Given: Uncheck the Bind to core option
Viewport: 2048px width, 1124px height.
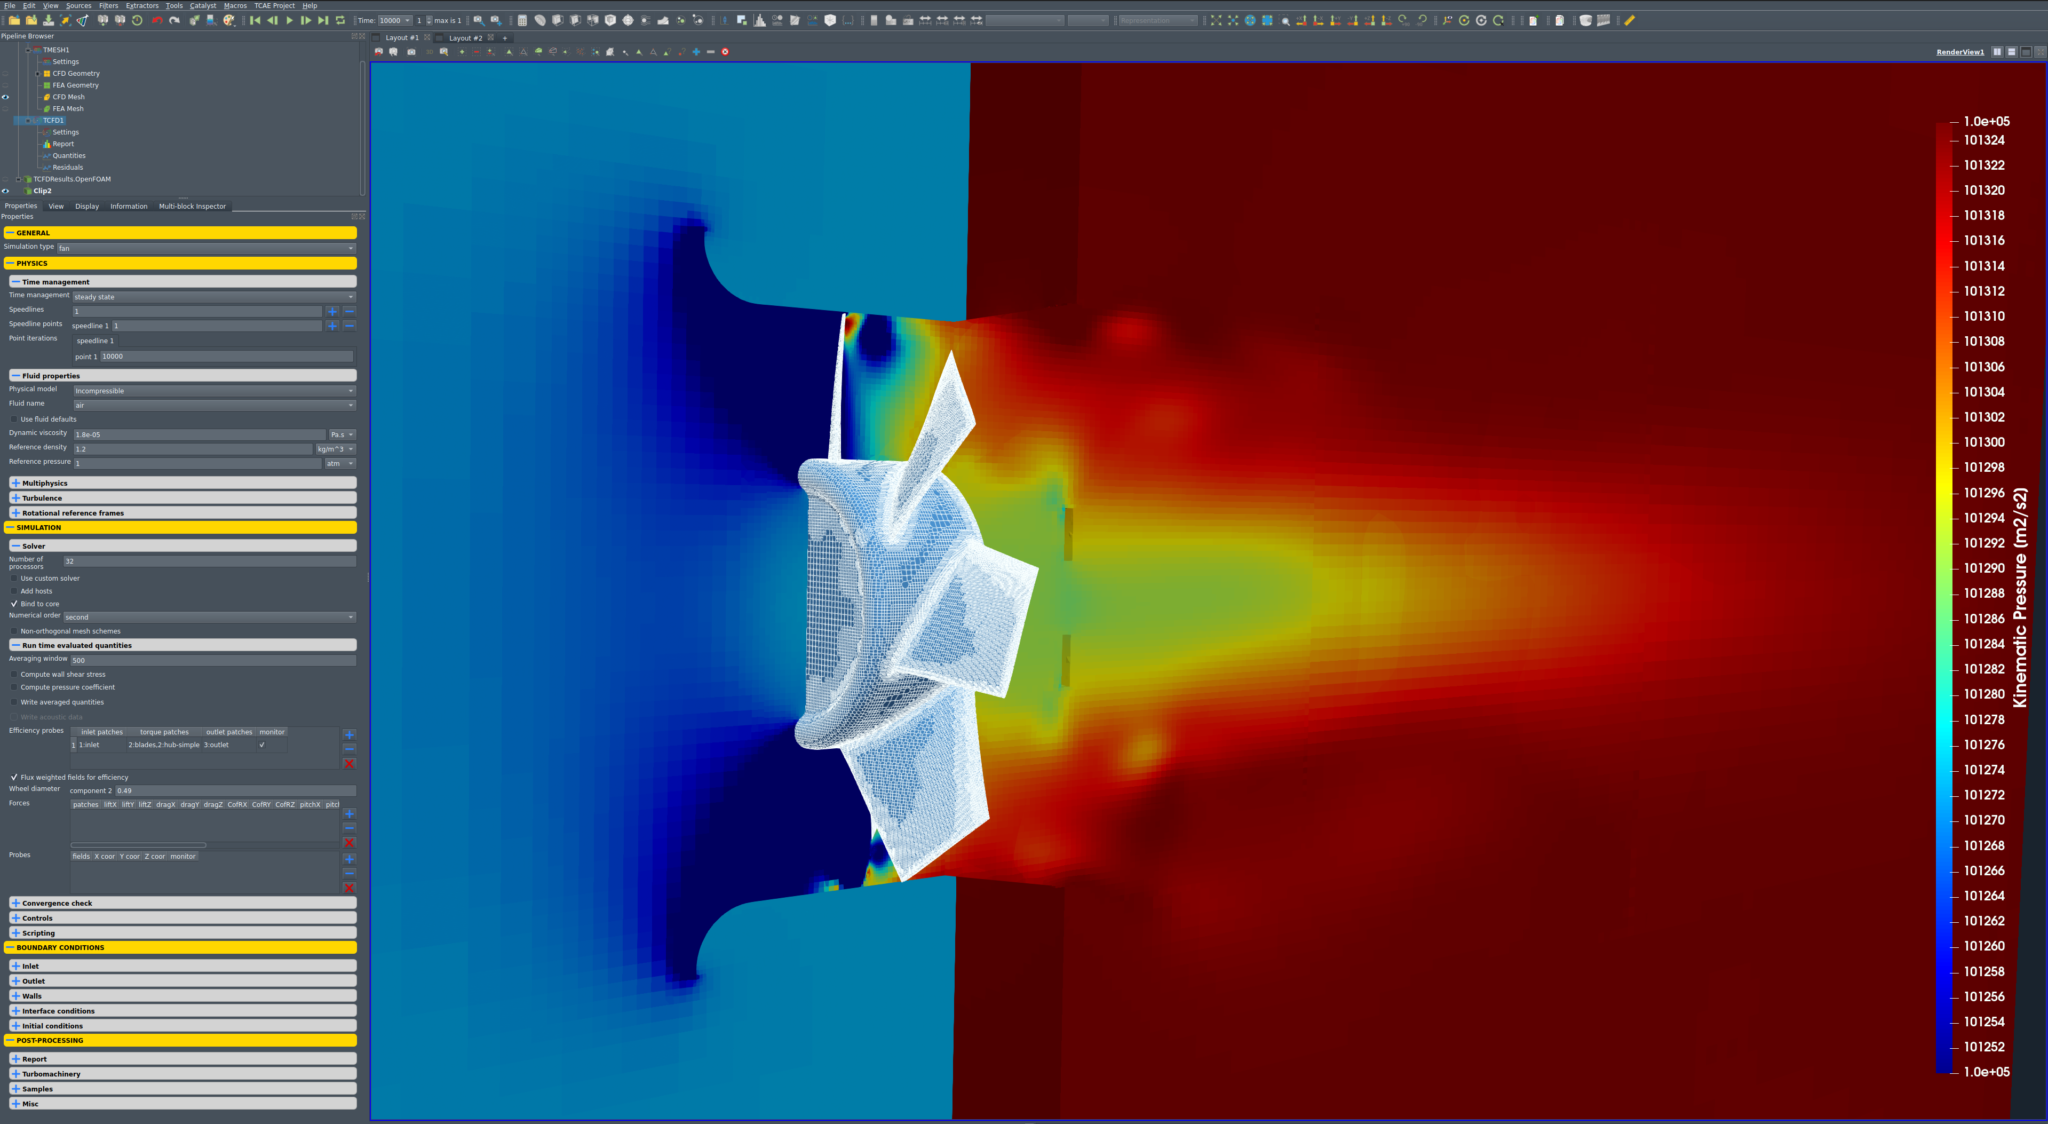Looking at the screenshot, I should (14, 604).
